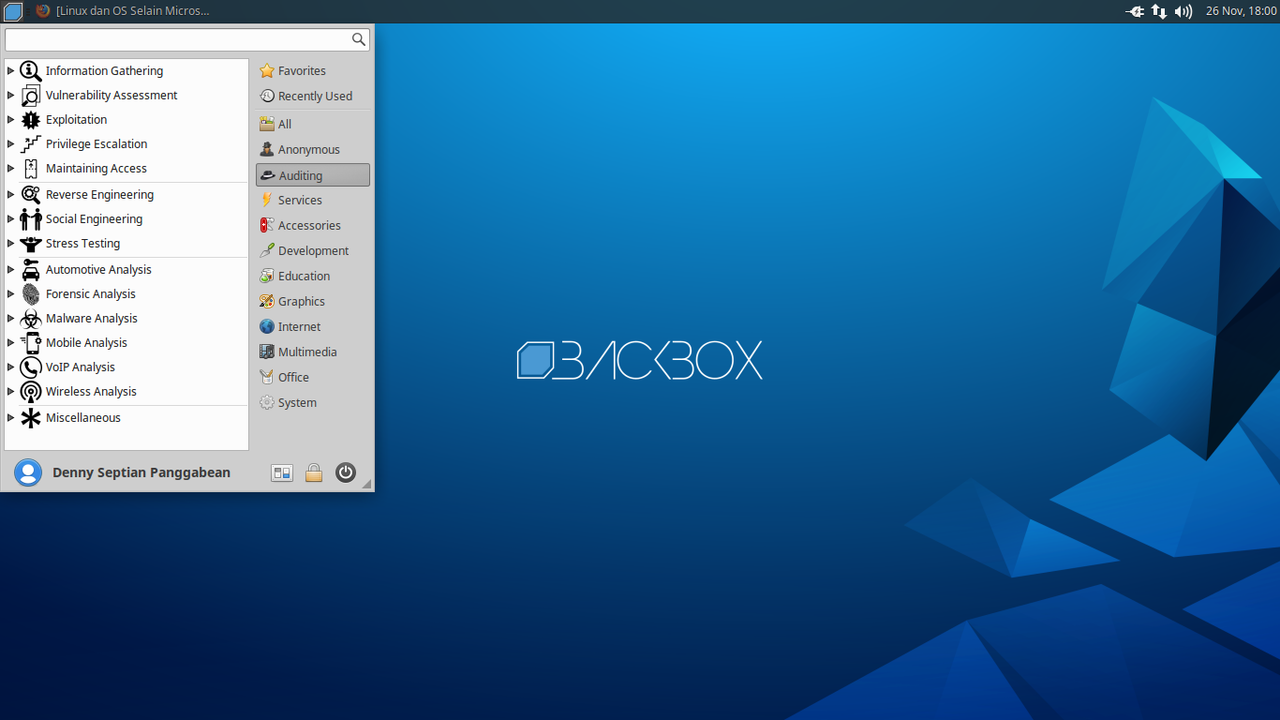1280x720 pixels.
Task: Click the Stress Testing icon
Action: pos(31,243)
